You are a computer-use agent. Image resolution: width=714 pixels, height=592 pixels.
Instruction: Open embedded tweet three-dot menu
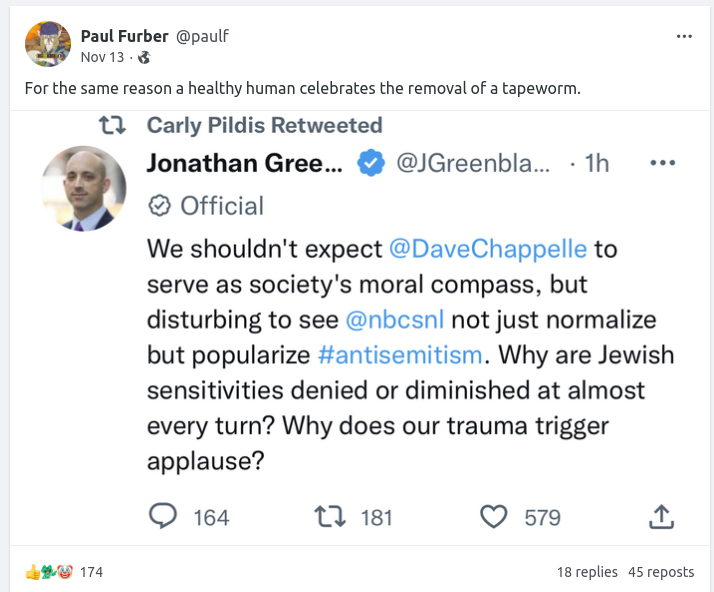[662, 163]
